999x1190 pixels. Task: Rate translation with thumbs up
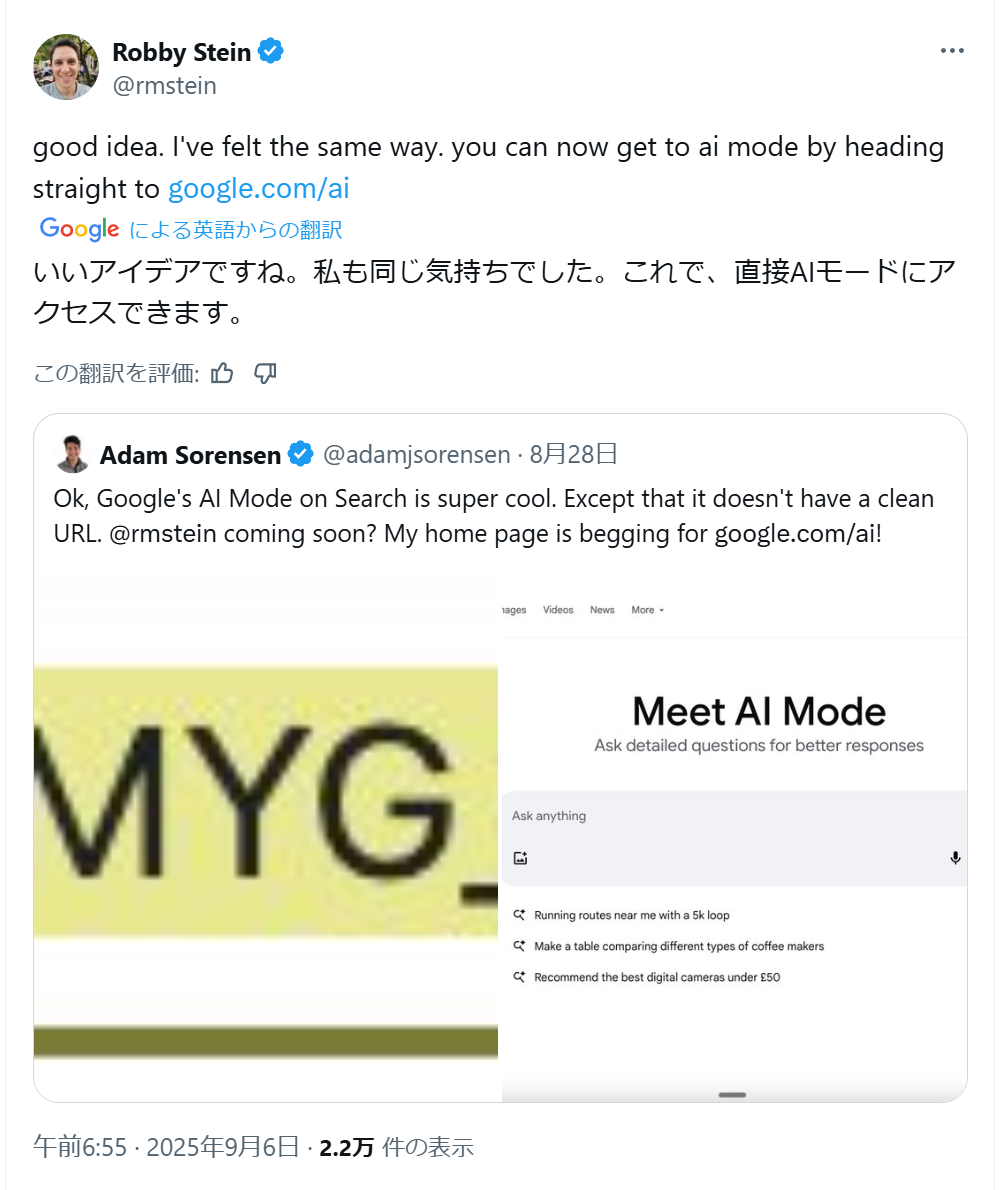tap(222, 373)
